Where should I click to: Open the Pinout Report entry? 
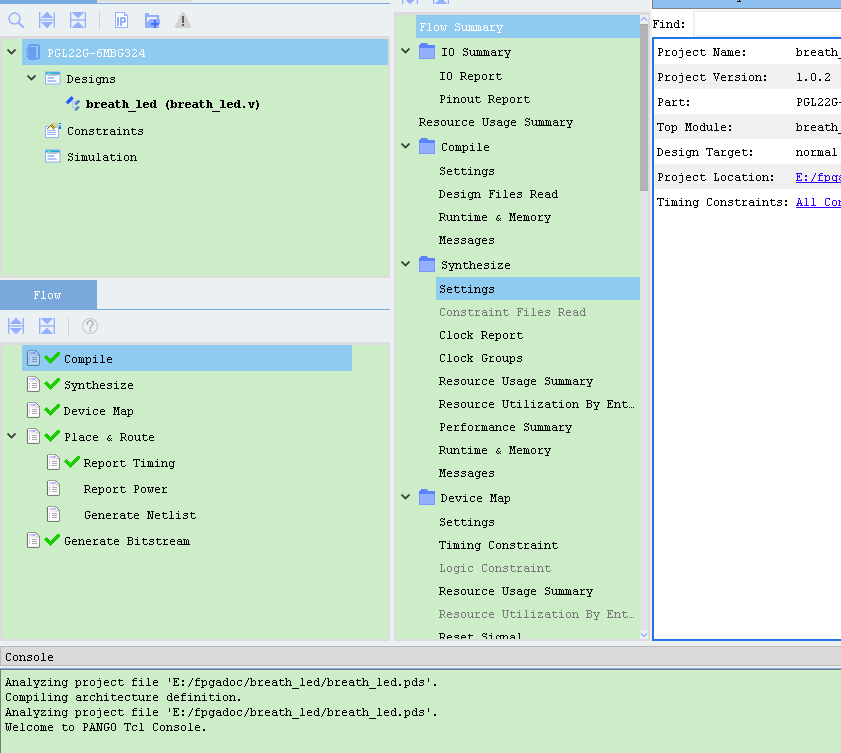[x=484, y=99]
